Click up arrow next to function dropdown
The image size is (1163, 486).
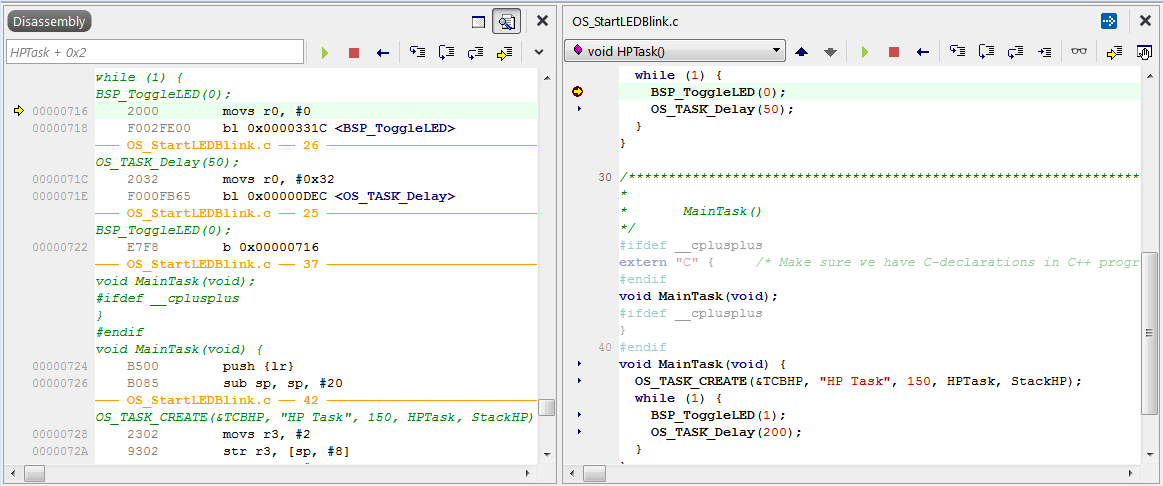point(801,51)
